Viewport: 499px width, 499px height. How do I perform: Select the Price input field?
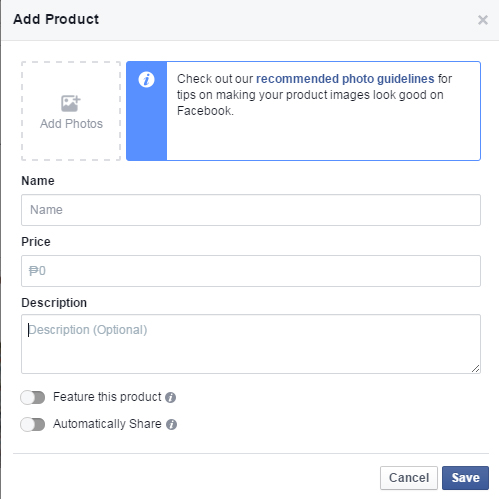coord(251,271)
